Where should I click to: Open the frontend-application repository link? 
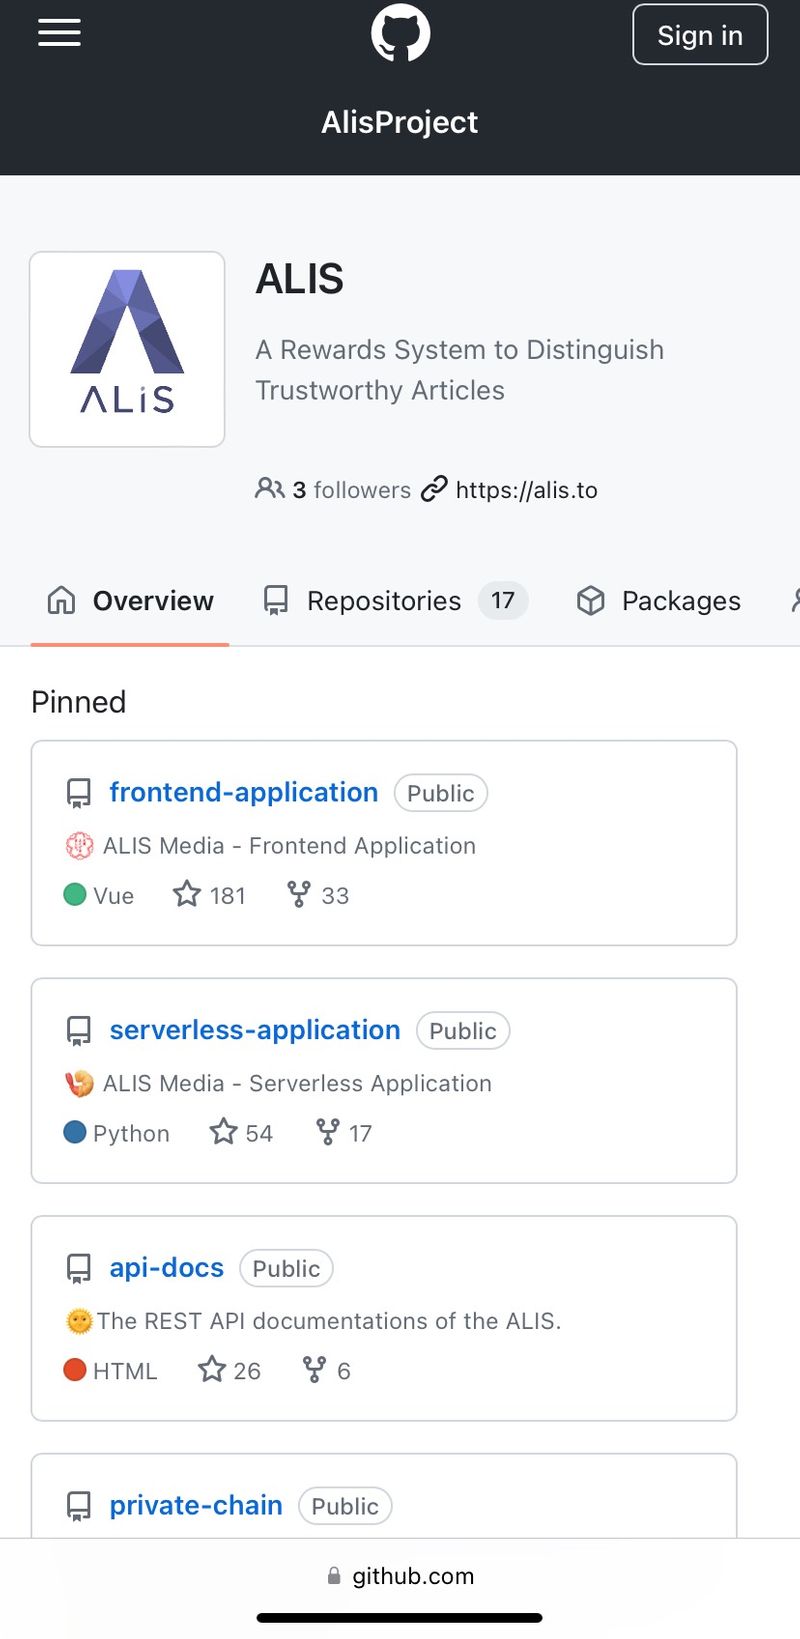tap(243, 792)
